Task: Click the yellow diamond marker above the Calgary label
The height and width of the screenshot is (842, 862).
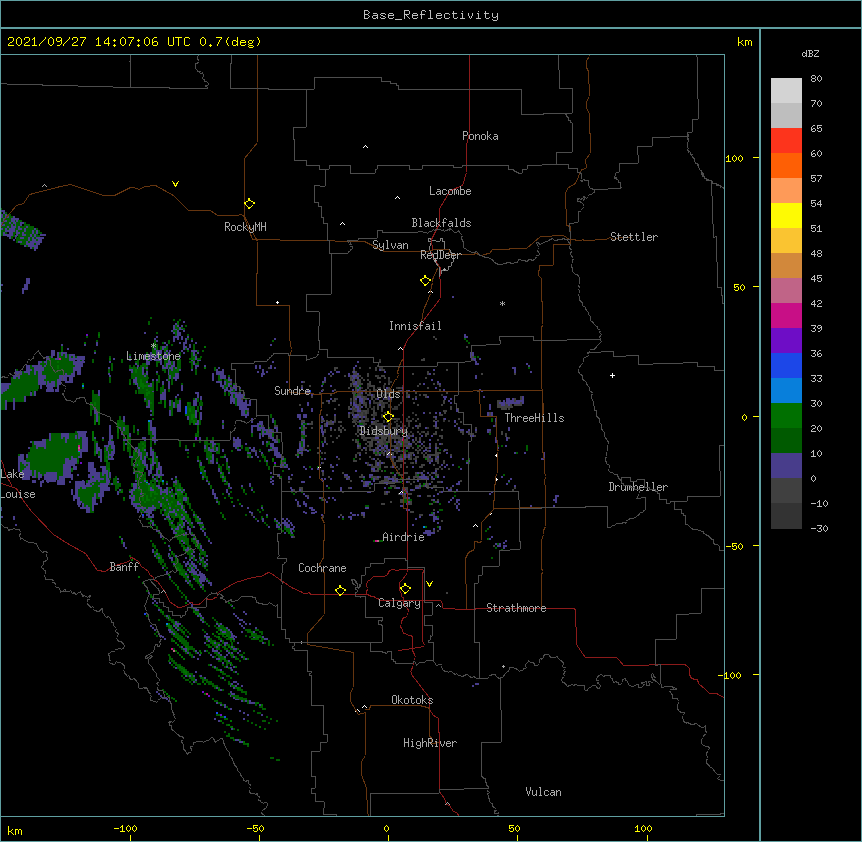Action: coord(405,589)
